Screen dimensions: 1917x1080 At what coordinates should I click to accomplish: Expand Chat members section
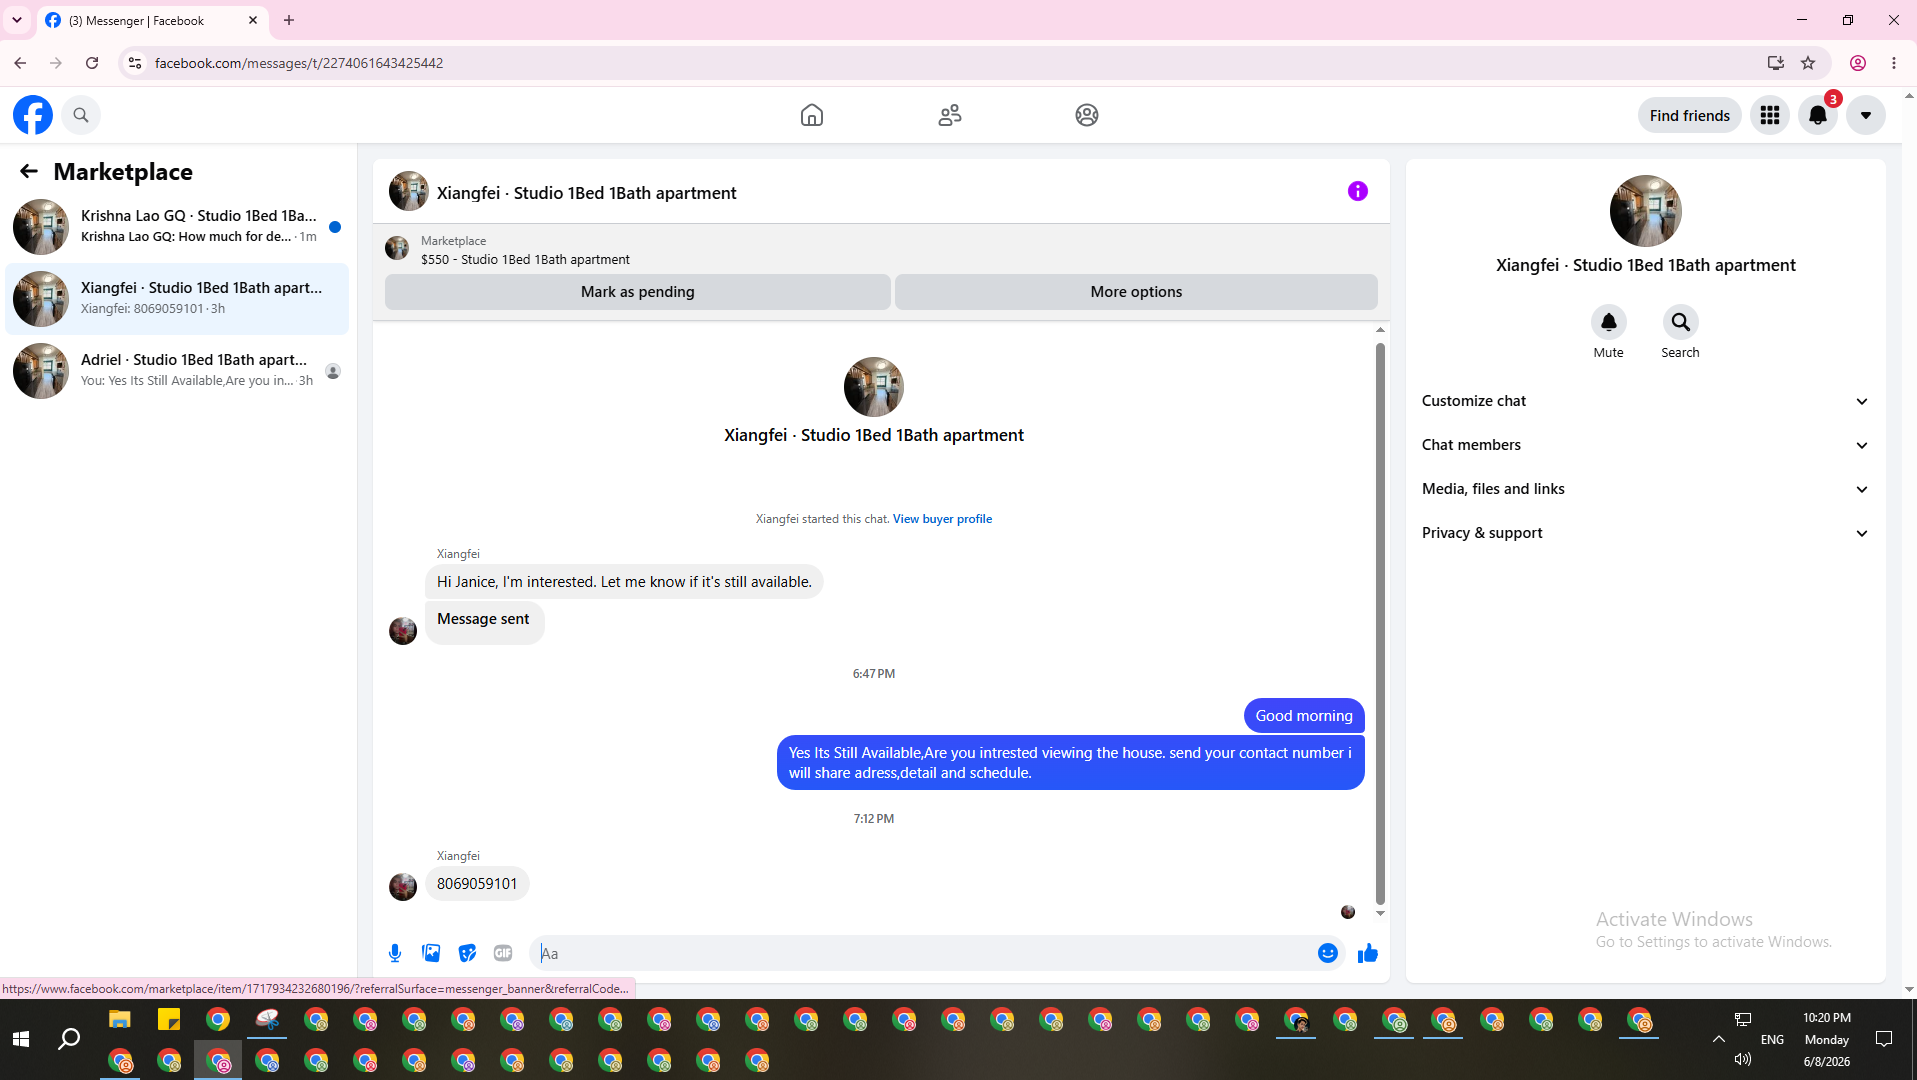point(1645,445)
